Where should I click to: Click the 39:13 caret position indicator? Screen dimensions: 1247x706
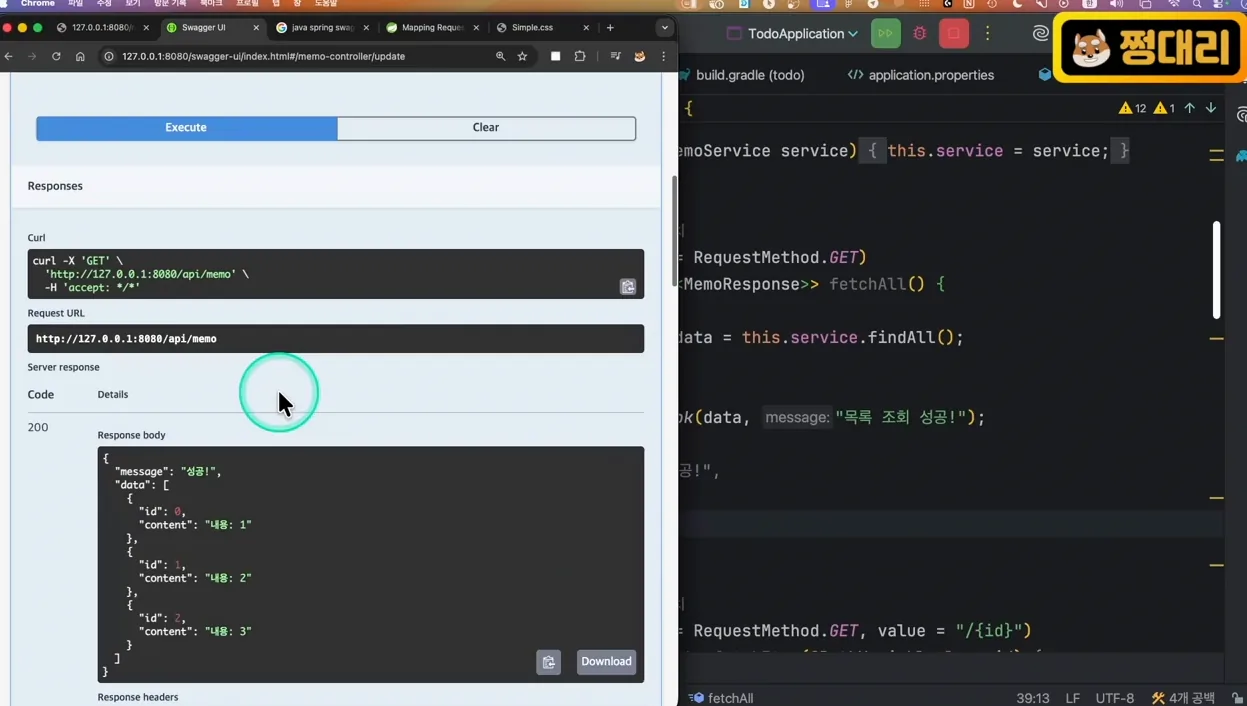pyautogui.click(x=1033, y=698)
